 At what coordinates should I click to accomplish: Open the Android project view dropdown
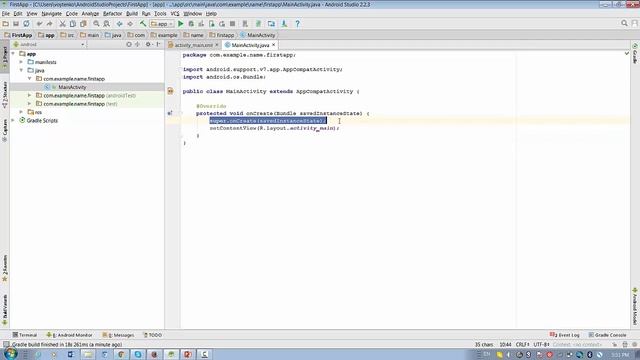pos(49,44)
